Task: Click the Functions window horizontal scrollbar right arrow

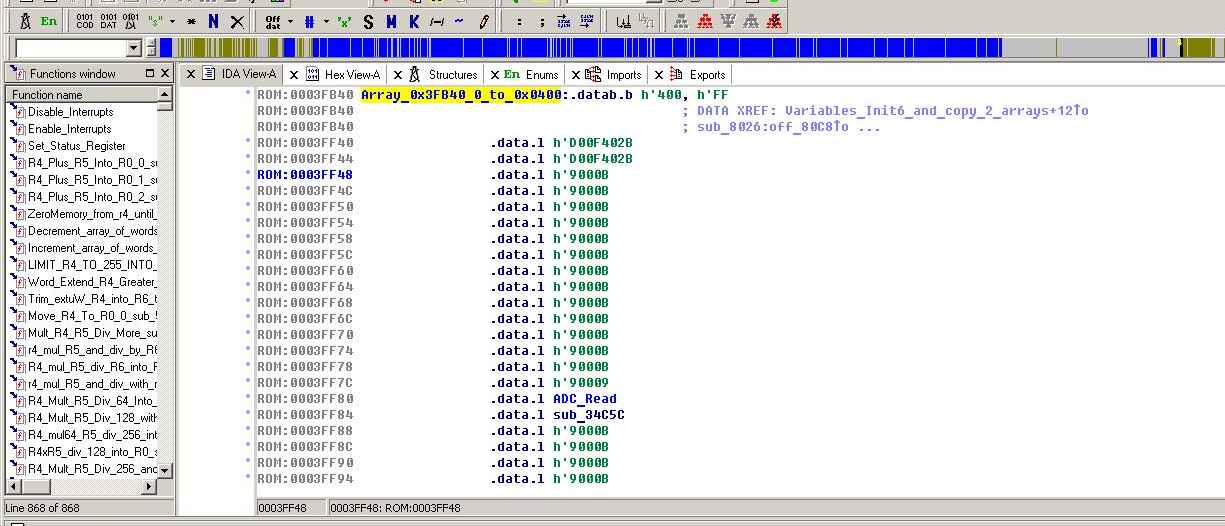Action: pos(150,487)
